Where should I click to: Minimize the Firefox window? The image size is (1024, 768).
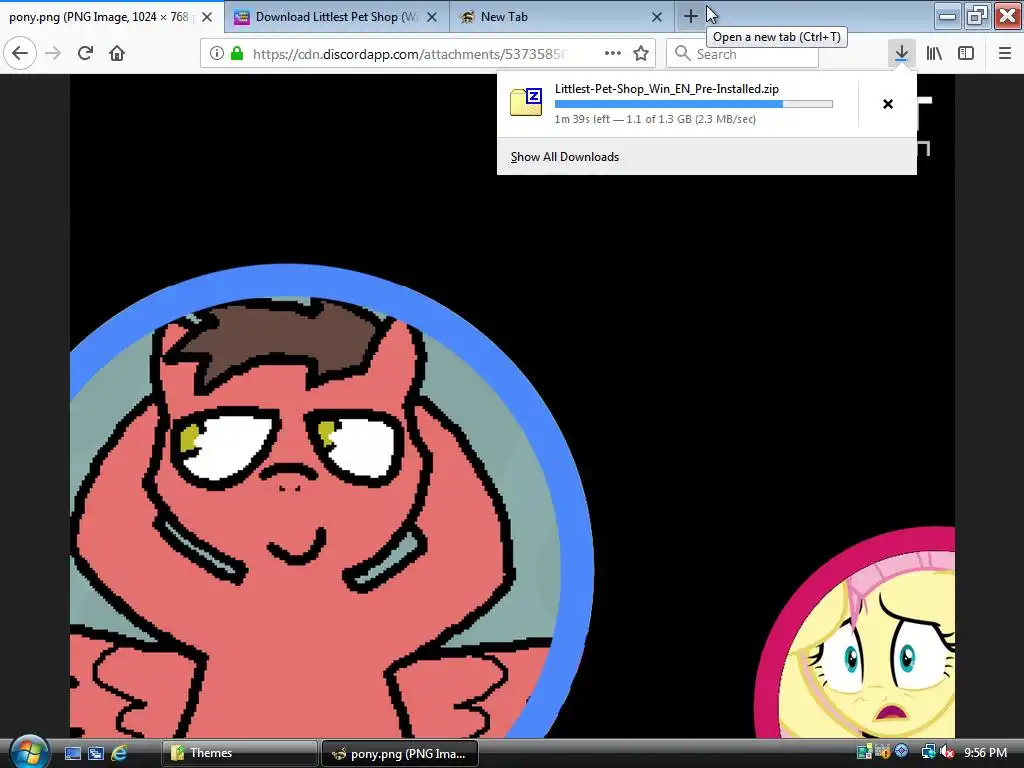[948, 16]
